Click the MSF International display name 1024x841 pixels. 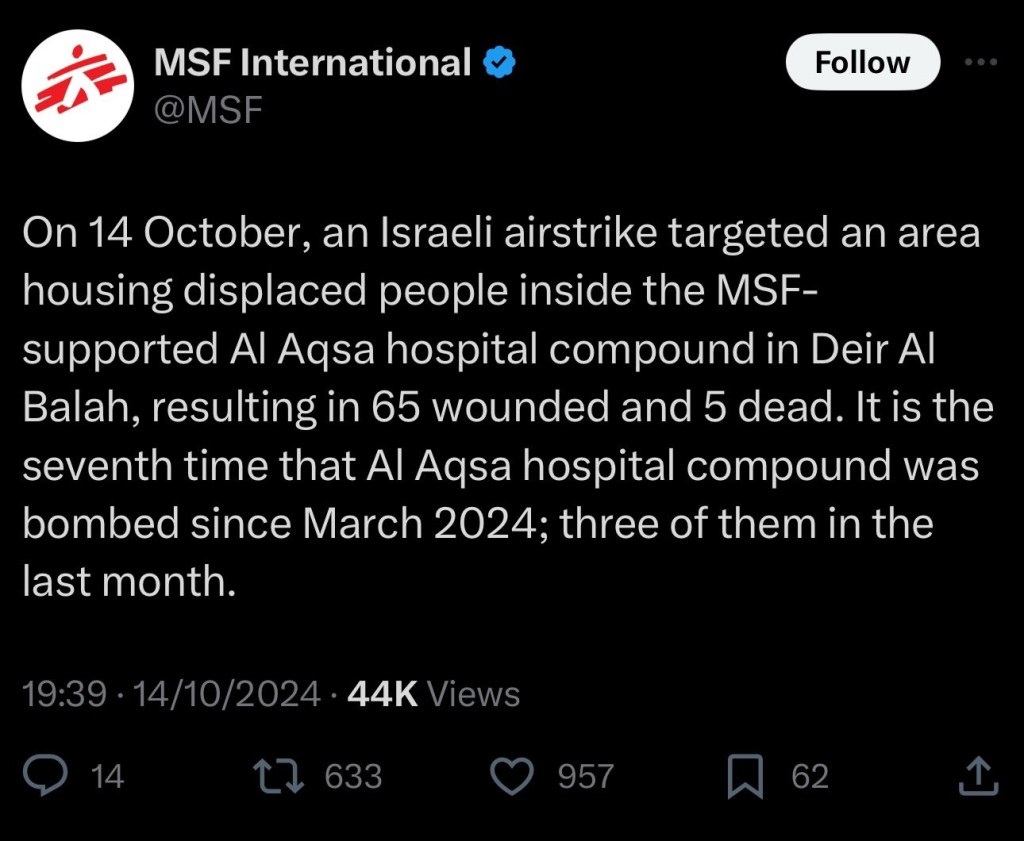tap(312, 63)
